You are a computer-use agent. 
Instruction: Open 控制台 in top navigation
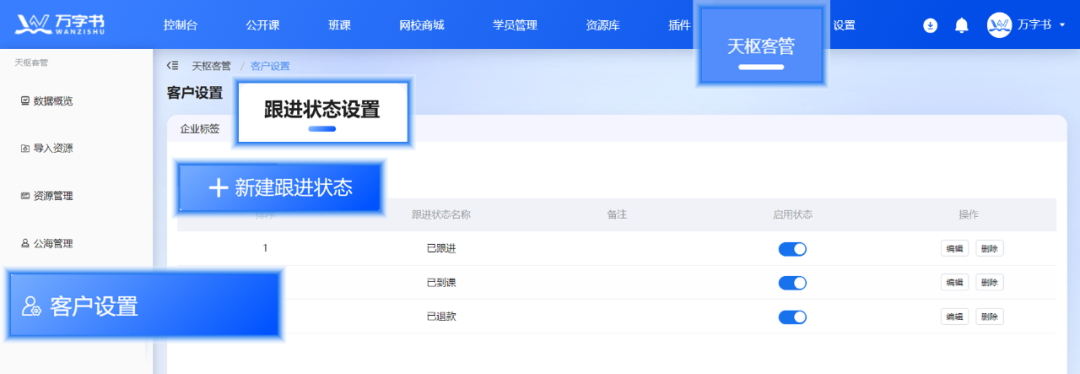coord(180,25)
